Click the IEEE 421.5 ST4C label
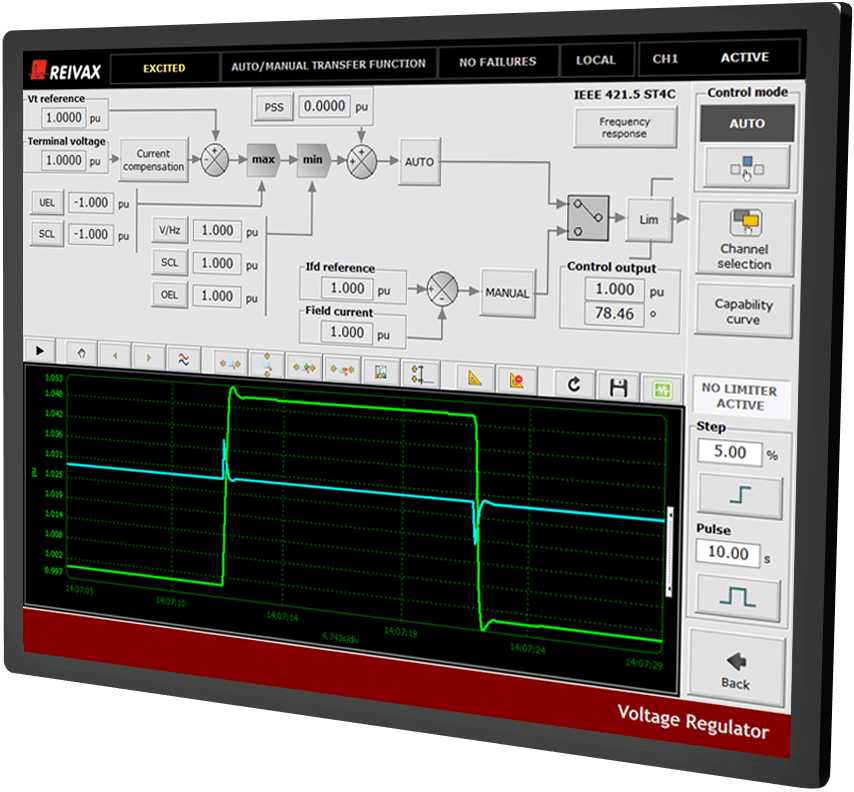 (x=625, y=95)
